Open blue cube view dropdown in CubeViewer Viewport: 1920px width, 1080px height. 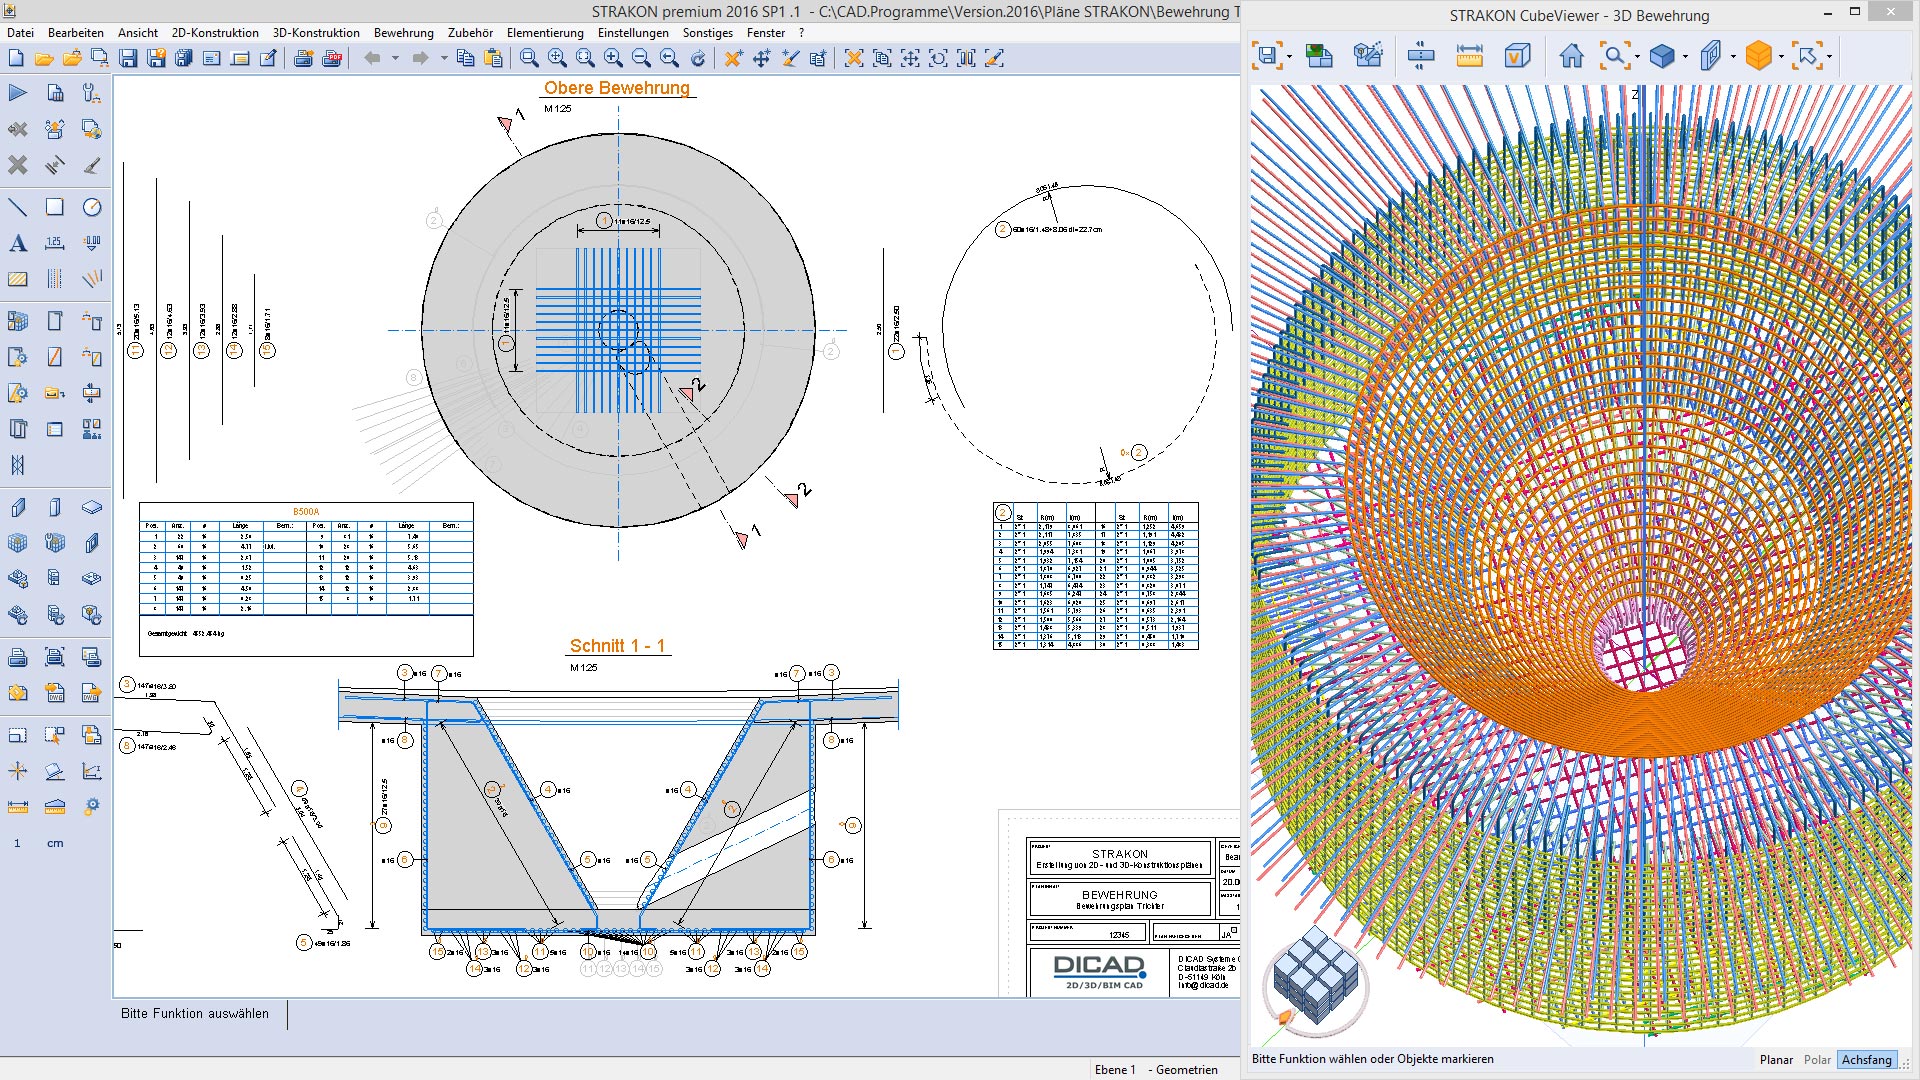(1685, 56)
